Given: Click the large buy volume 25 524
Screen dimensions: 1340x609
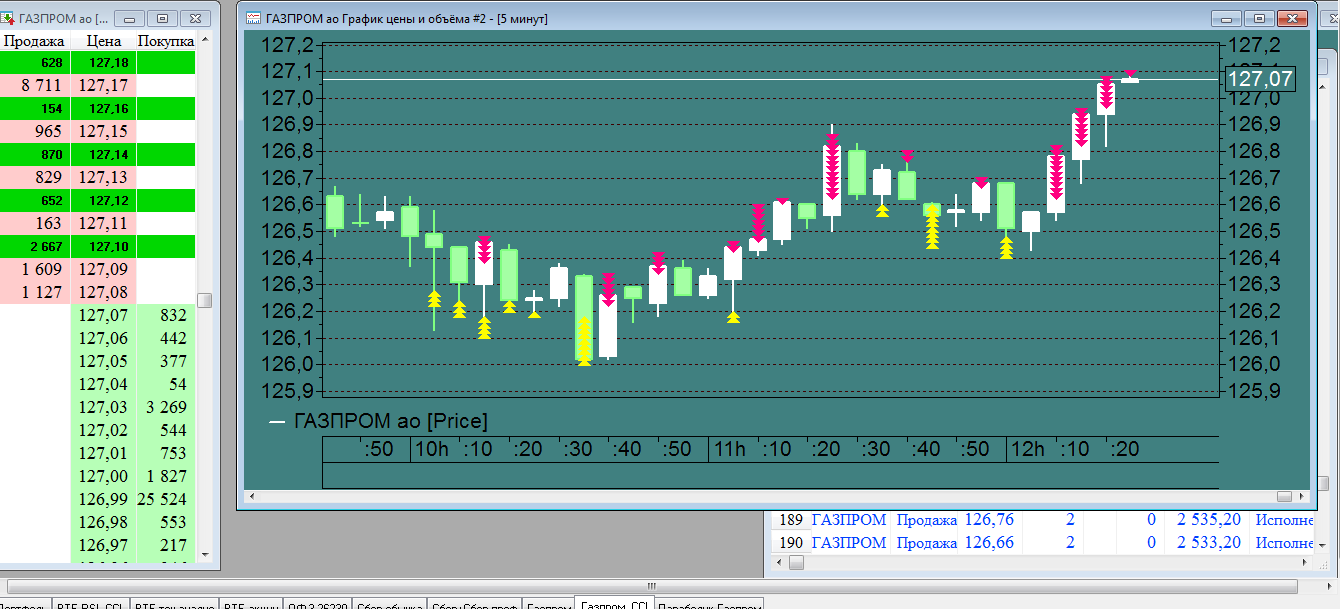Looking at the screenshot, I should click(x=166, y=500).
